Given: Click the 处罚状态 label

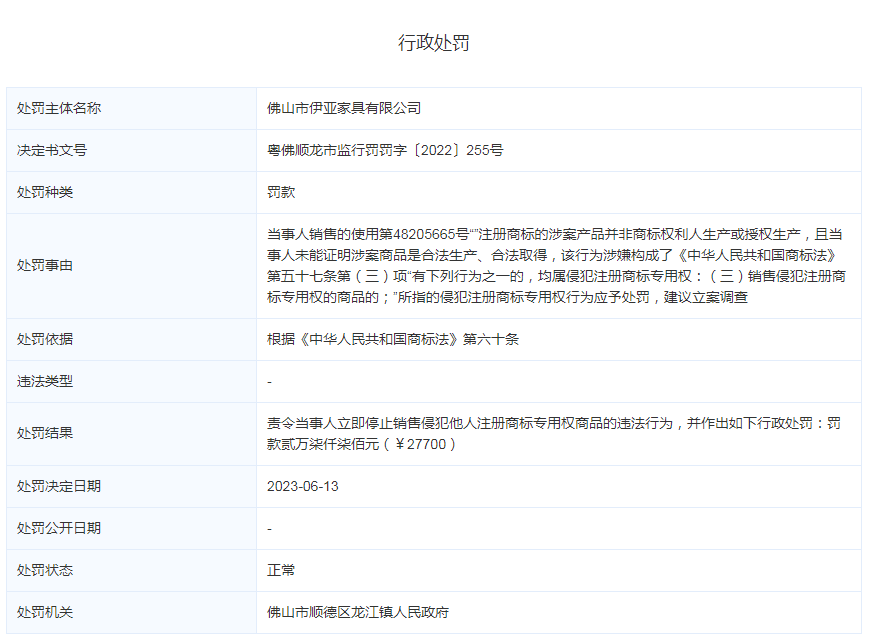Looking at the screenshot, I should point(45,570).
